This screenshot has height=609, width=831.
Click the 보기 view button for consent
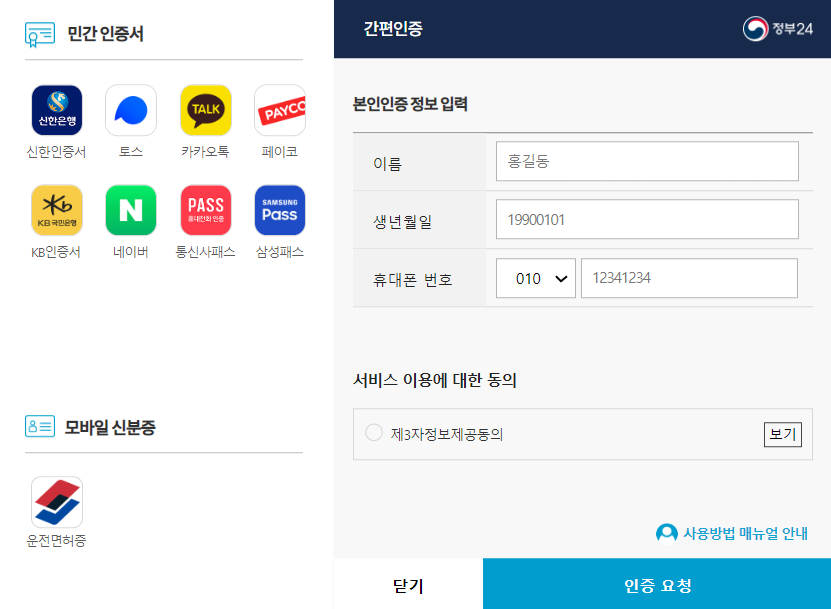783,435
